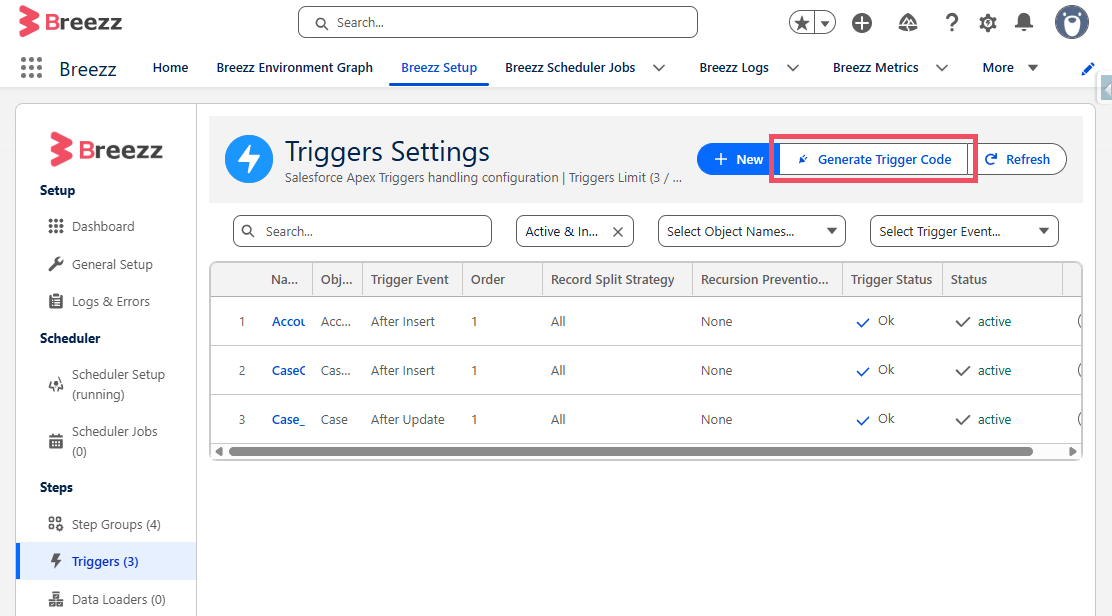Open Scheduler Jobs (0)

pos(114,441)
